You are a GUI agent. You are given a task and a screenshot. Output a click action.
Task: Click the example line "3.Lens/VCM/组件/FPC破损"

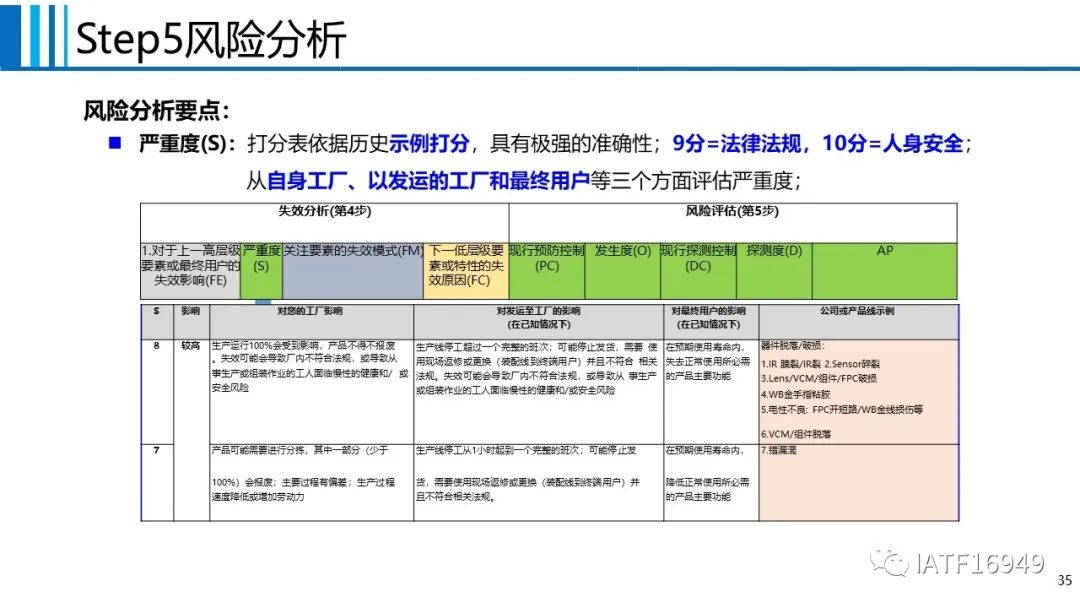point(819,379)
